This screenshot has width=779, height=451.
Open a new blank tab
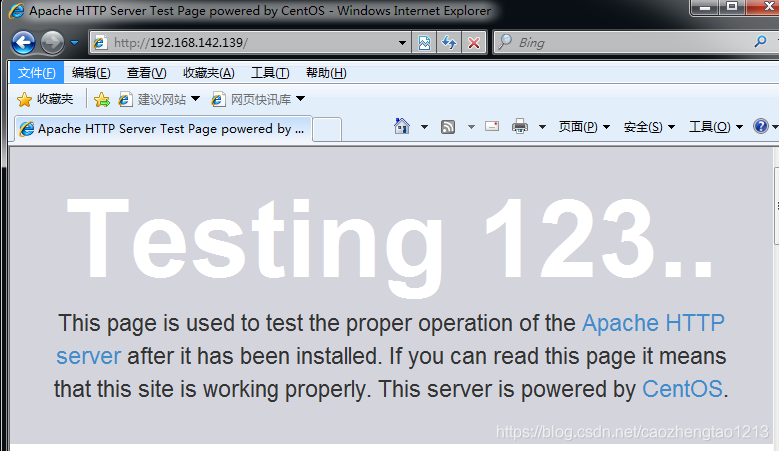click(327, 130)
